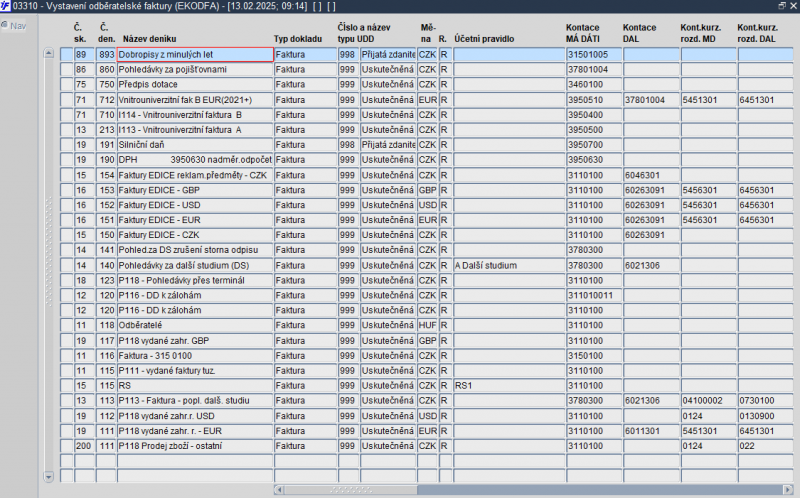Image resolution: width=800 pixels, height=498 pixels.
Task: Click the Dobropisy z minulých let field
Action: coord(195,55)
